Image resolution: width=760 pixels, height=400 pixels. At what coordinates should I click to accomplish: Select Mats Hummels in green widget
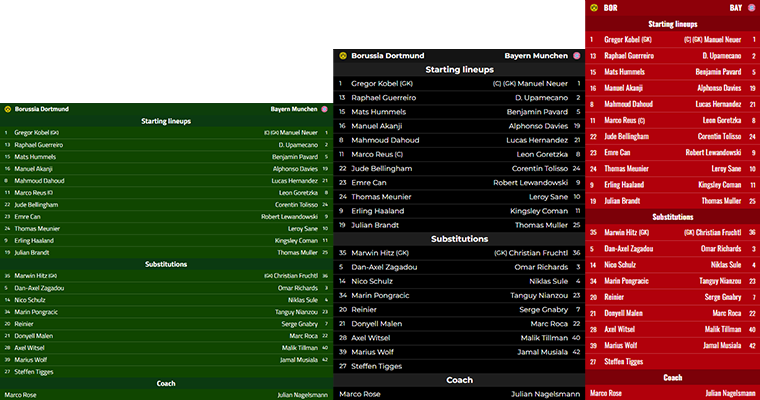[x=35, y=157]
